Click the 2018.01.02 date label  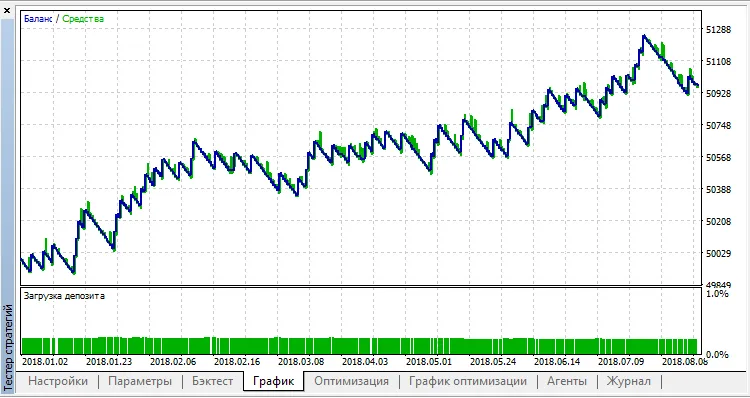pos(45,362)
